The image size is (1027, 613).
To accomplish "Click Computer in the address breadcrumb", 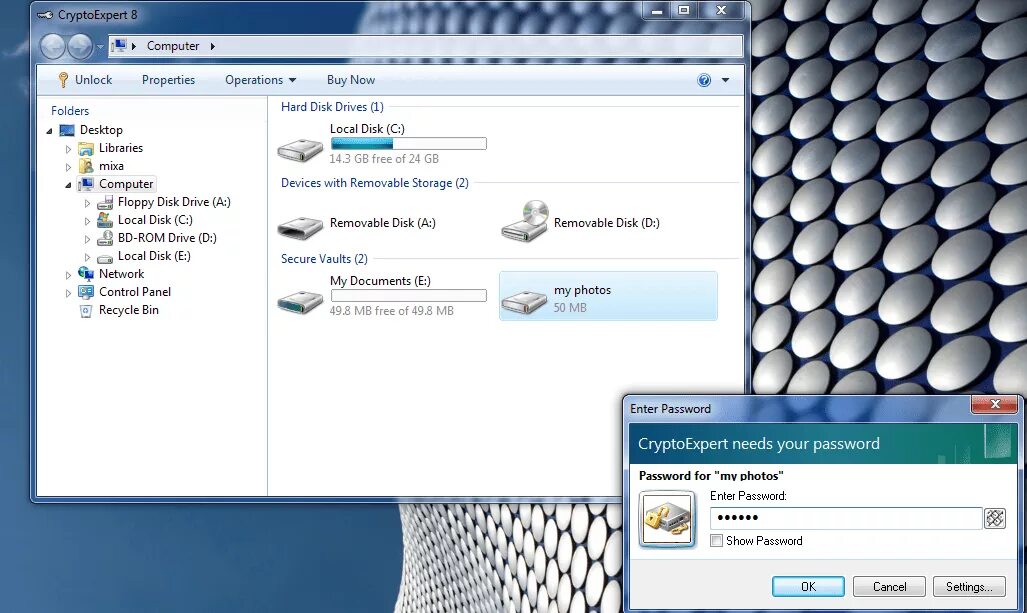I will pos(173,46).
